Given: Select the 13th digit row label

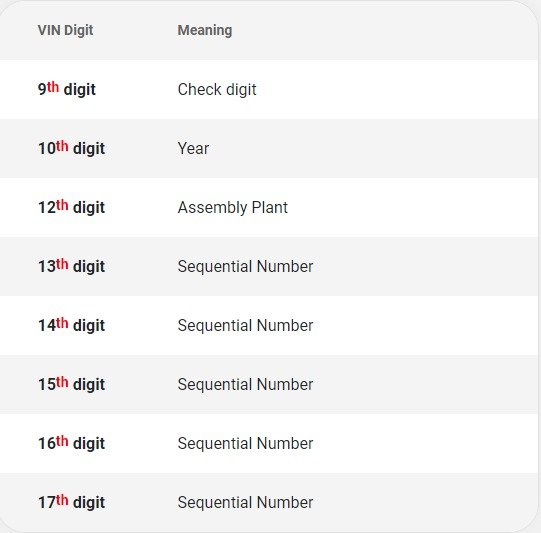Looking at the screenshot, I should click(71, 266).
